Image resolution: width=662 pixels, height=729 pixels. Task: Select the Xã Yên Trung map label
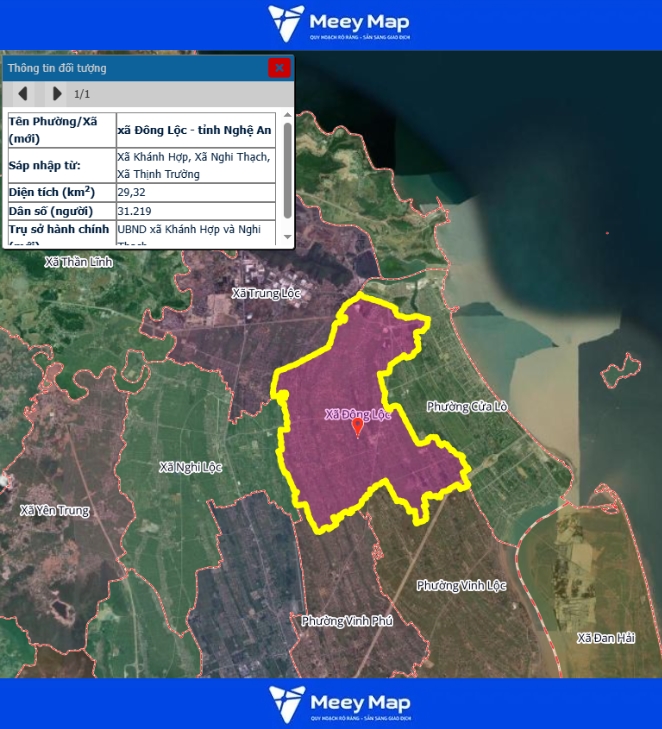(x=55, y=511)
